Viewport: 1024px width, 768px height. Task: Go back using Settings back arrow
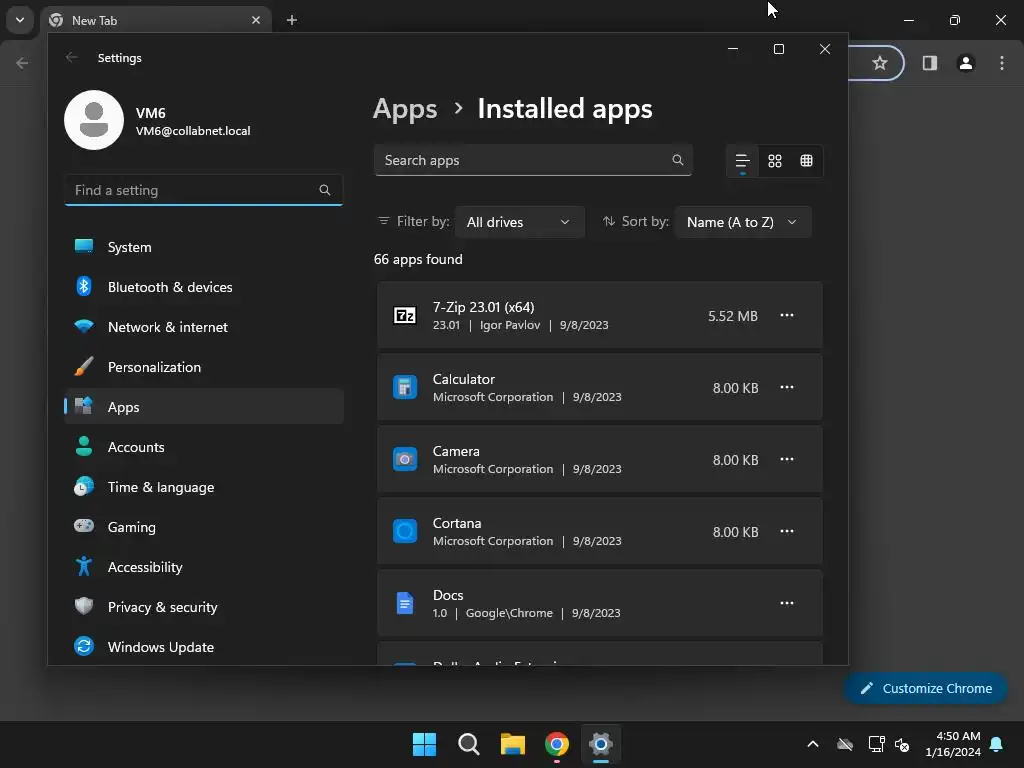pos(72,57)
